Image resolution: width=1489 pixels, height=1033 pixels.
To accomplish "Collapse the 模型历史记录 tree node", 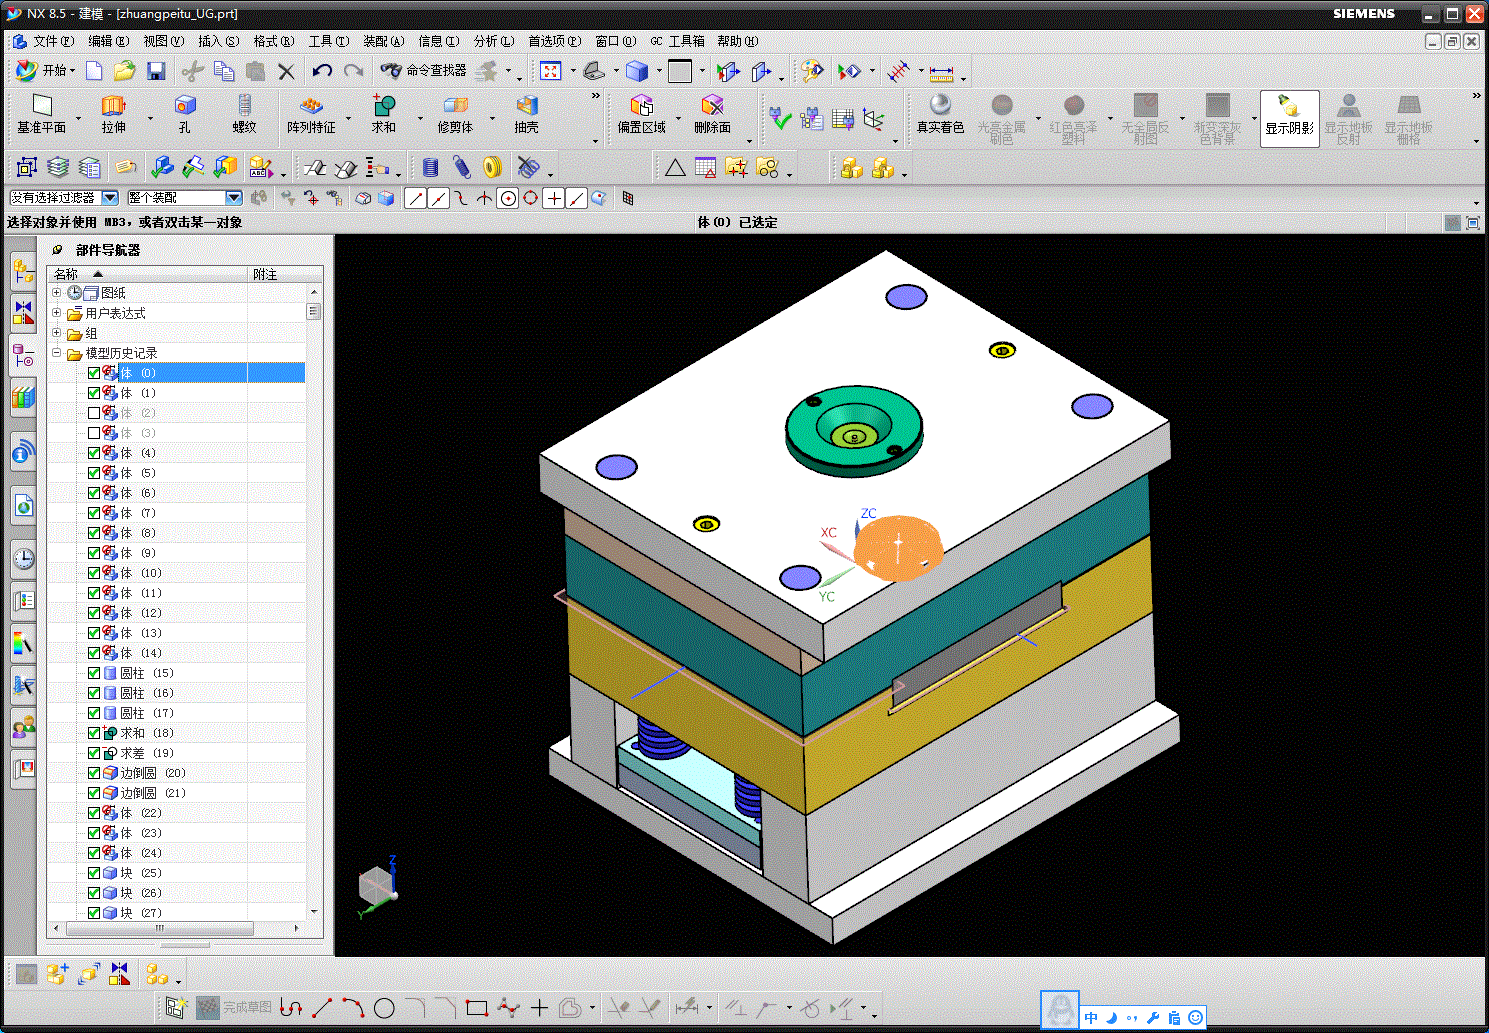I will click(x=57, y=353).
